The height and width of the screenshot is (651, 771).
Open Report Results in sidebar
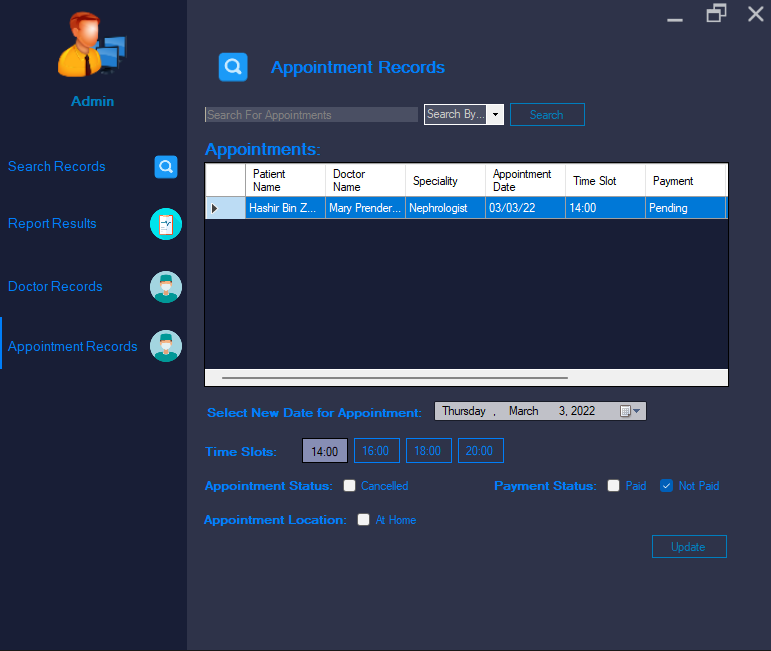point(52,224)
